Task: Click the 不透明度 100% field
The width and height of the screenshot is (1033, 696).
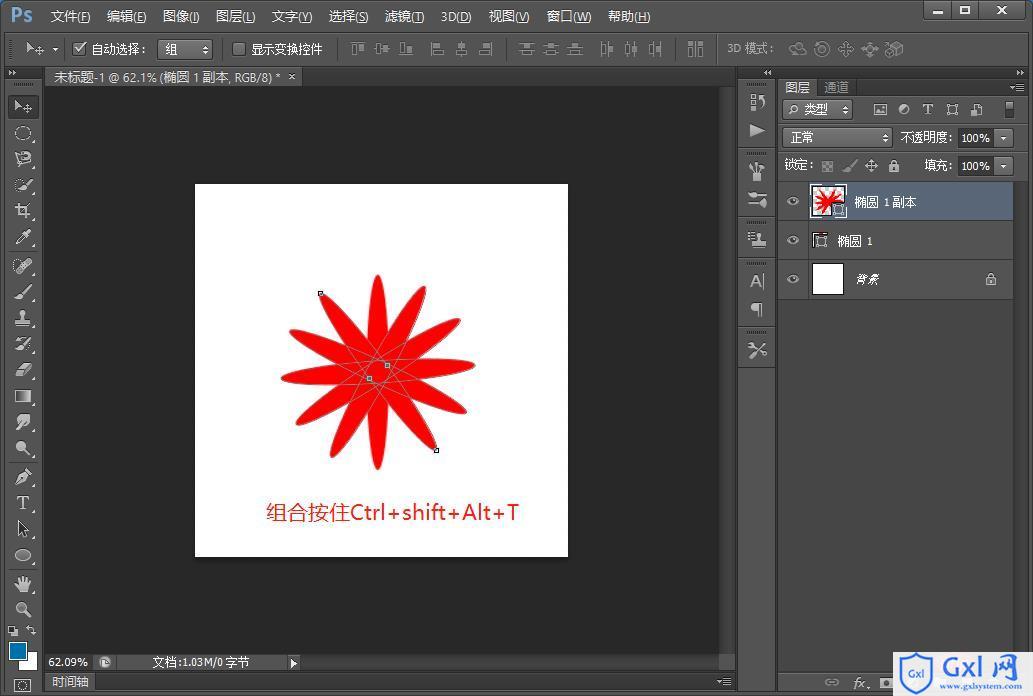Action: 976,138
